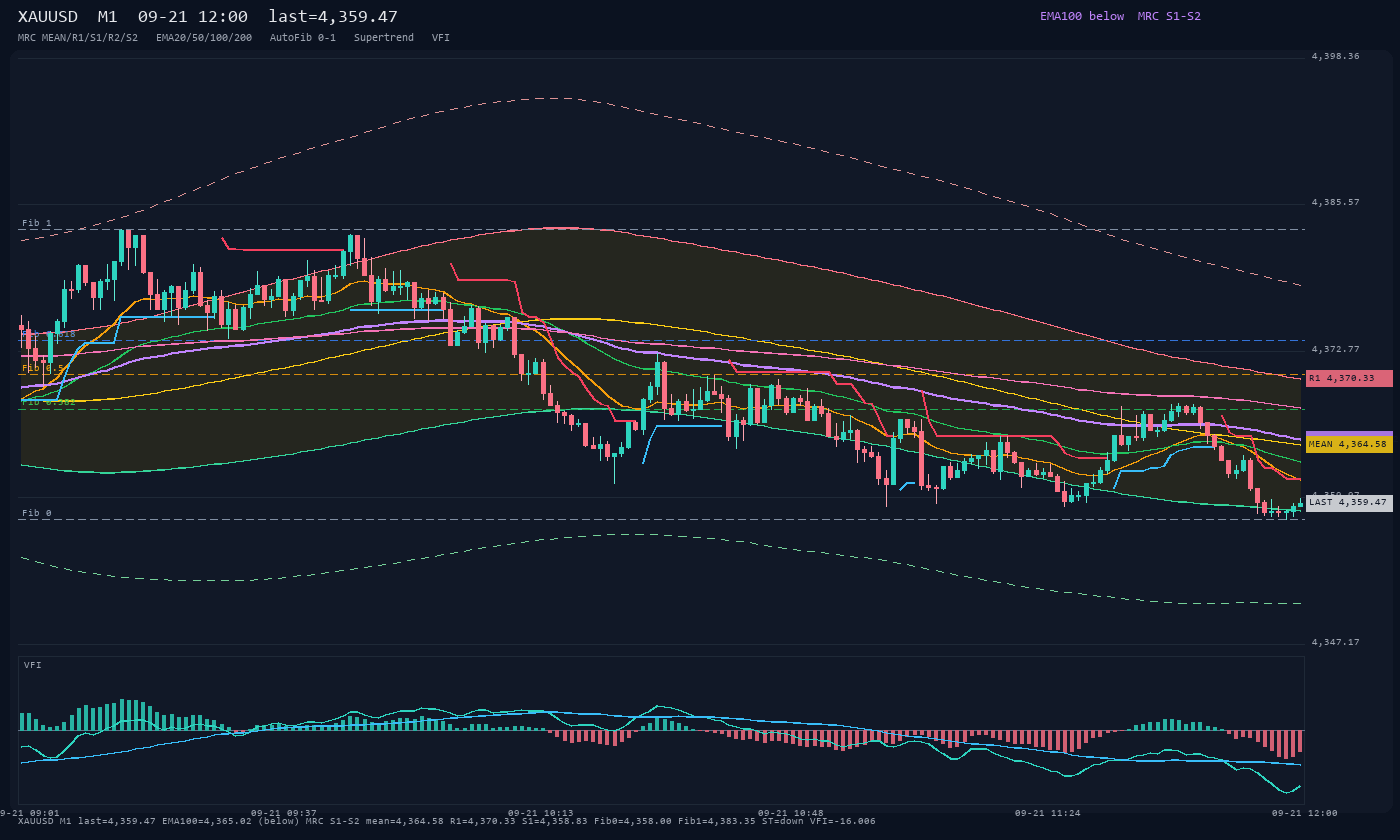The image size is (1400, 840).
Task: Click the header timestamp 09-21 12:00
Action: click(x=193, y=17)
